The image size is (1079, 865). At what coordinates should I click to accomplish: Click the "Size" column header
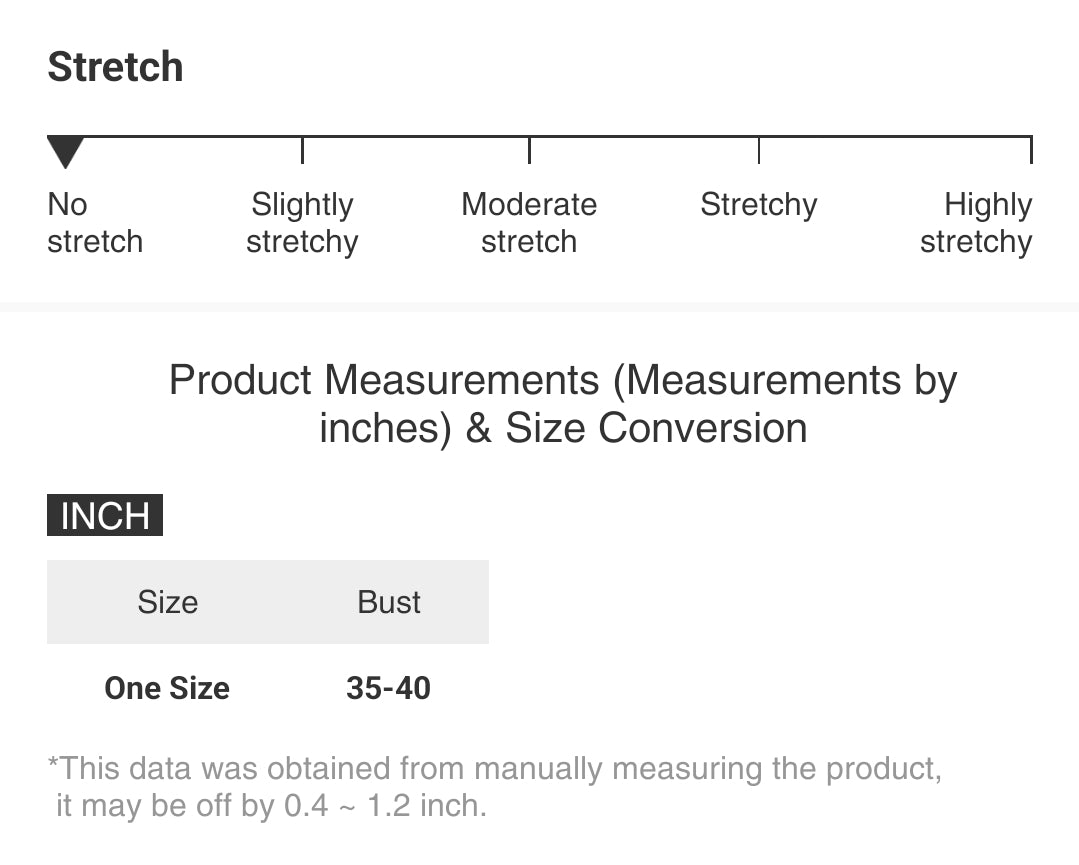[168, 602]
